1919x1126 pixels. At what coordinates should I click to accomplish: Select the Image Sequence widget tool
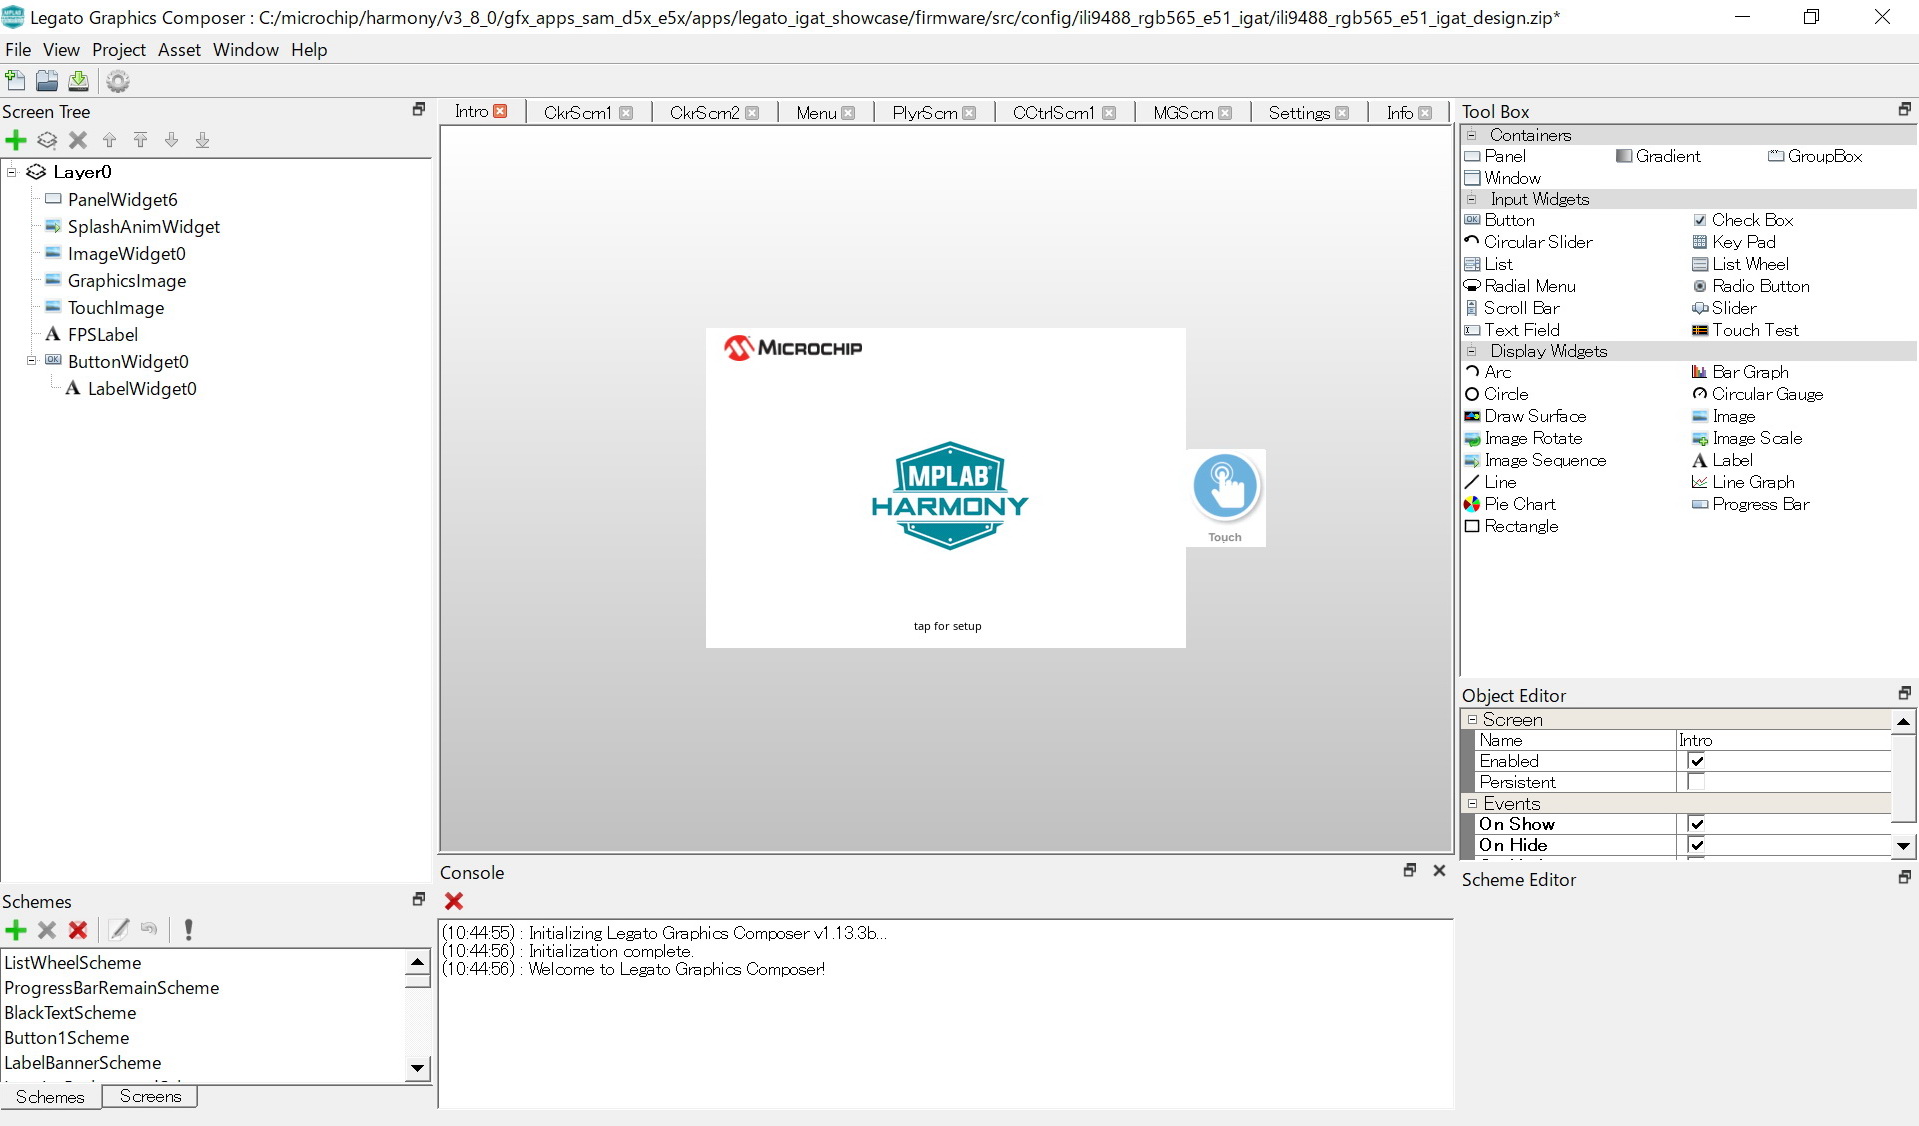point(1535,460)
